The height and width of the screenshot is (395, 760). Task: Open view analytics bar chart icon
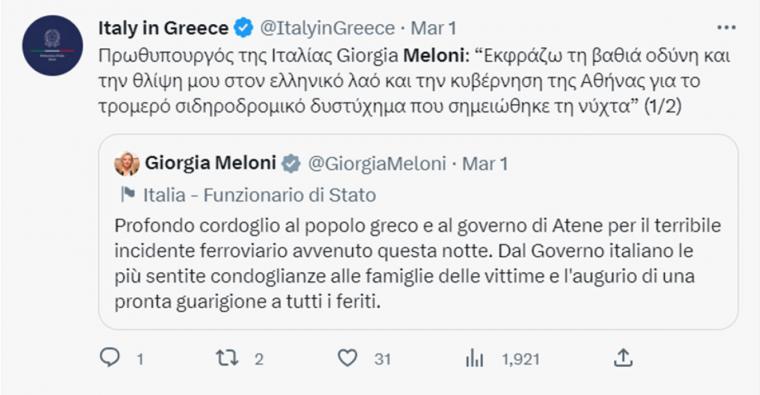click(474, 359)
